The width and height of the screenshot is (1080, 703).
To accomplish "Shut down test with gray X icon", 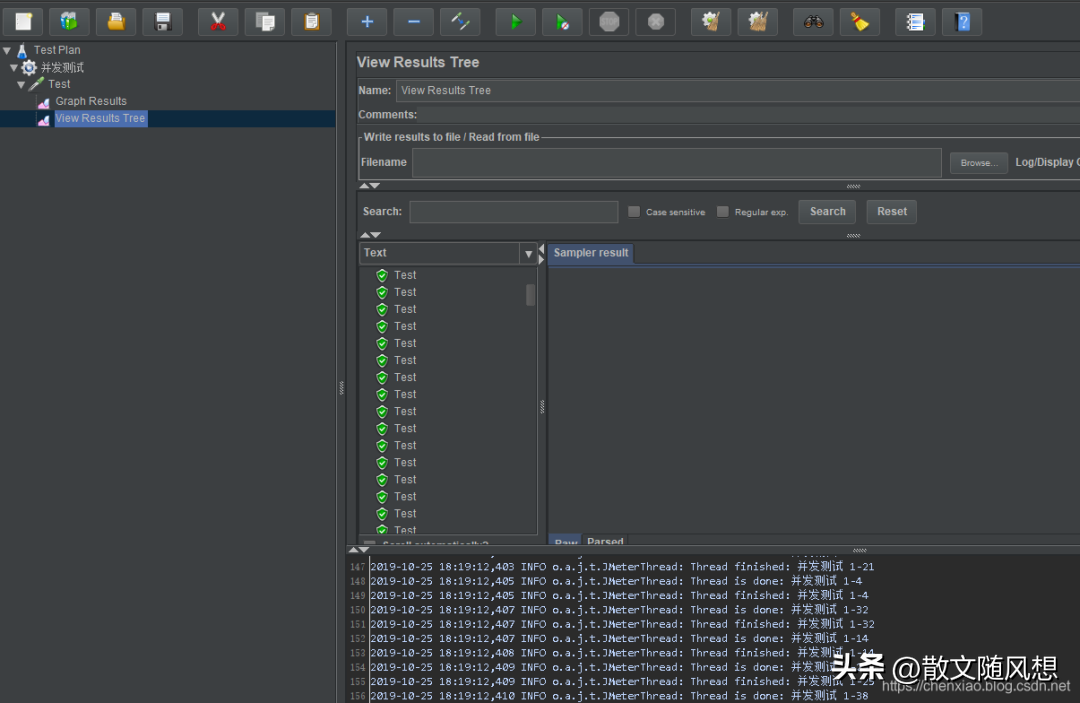I will (656, 22).
